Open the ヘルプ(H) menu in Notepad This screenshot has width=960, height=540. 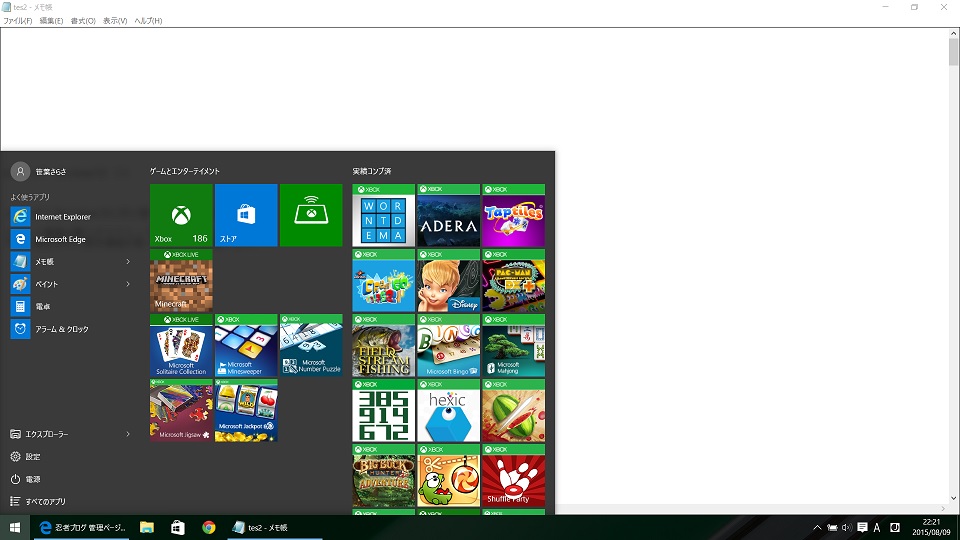(148, 21)
